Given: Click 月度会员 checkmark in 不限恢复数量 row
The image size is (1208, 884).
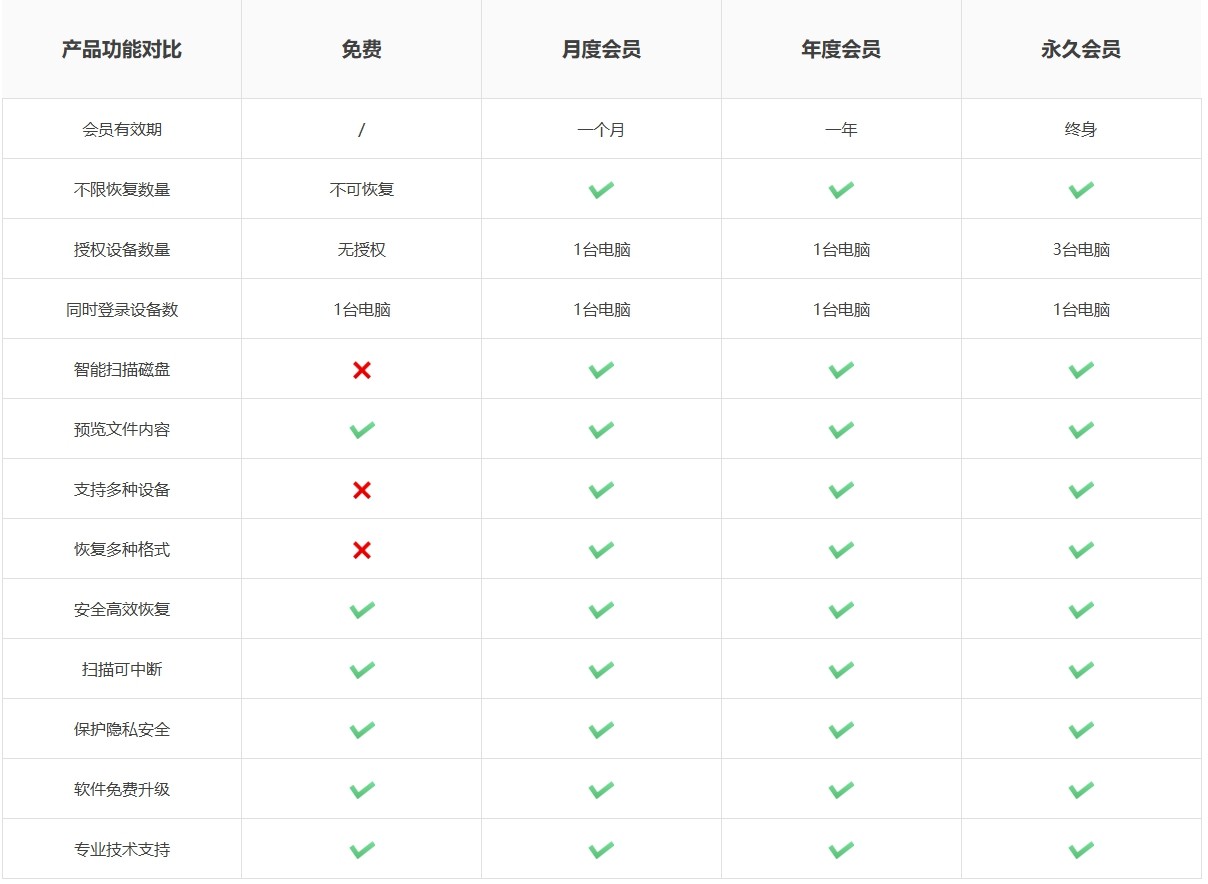Looking at the screenshot, I should coord(601,190).
